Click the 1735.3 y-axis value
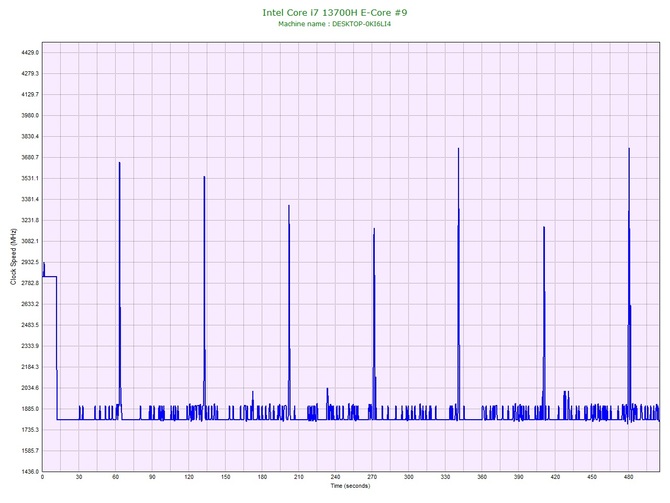 tap(30, 429)
